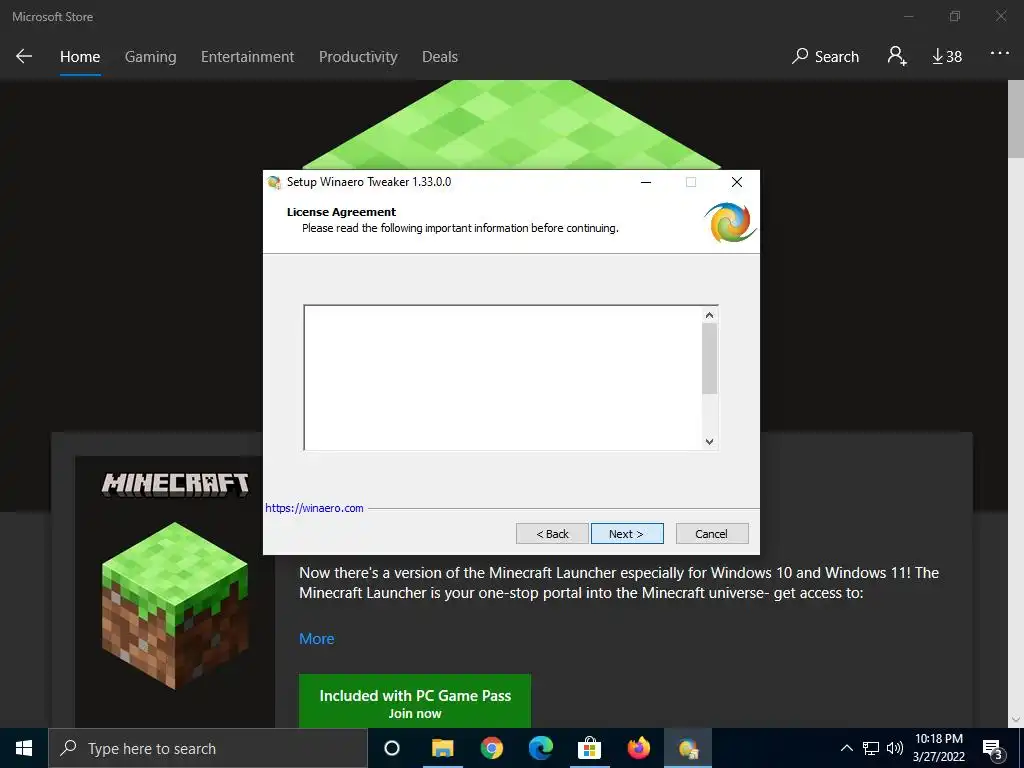Open the Windows Start button
Screen dimensions: 1024x768
pyautogui.click(x=24, y=748)
